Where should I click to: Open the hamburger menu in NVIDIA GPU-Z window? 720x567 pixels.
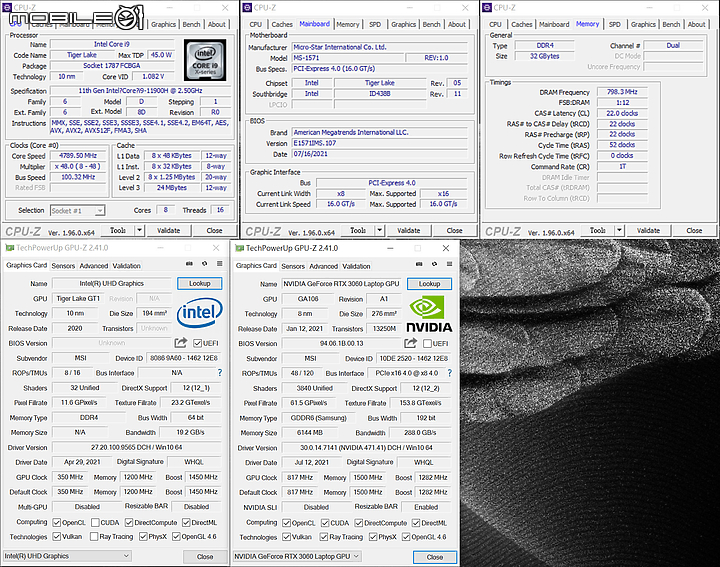click(x=450, y=264)
